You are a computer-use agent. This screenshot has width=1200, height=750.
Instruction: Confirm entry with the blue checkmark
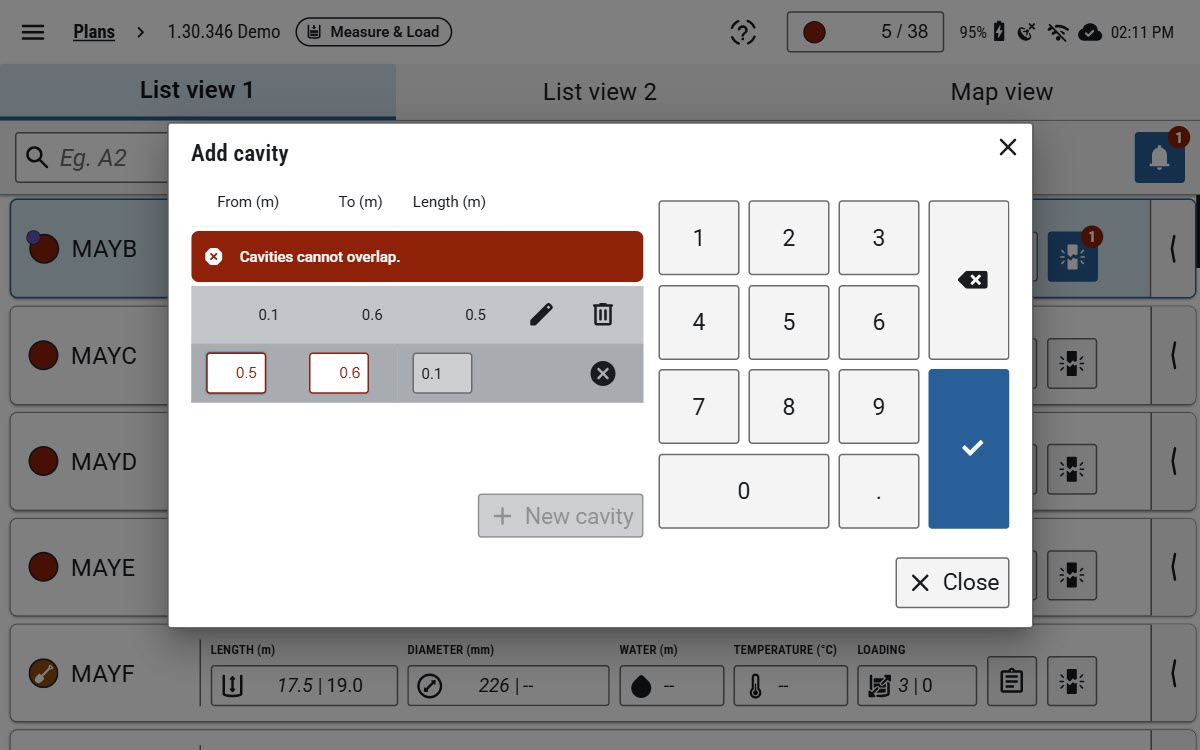(969, 448)
